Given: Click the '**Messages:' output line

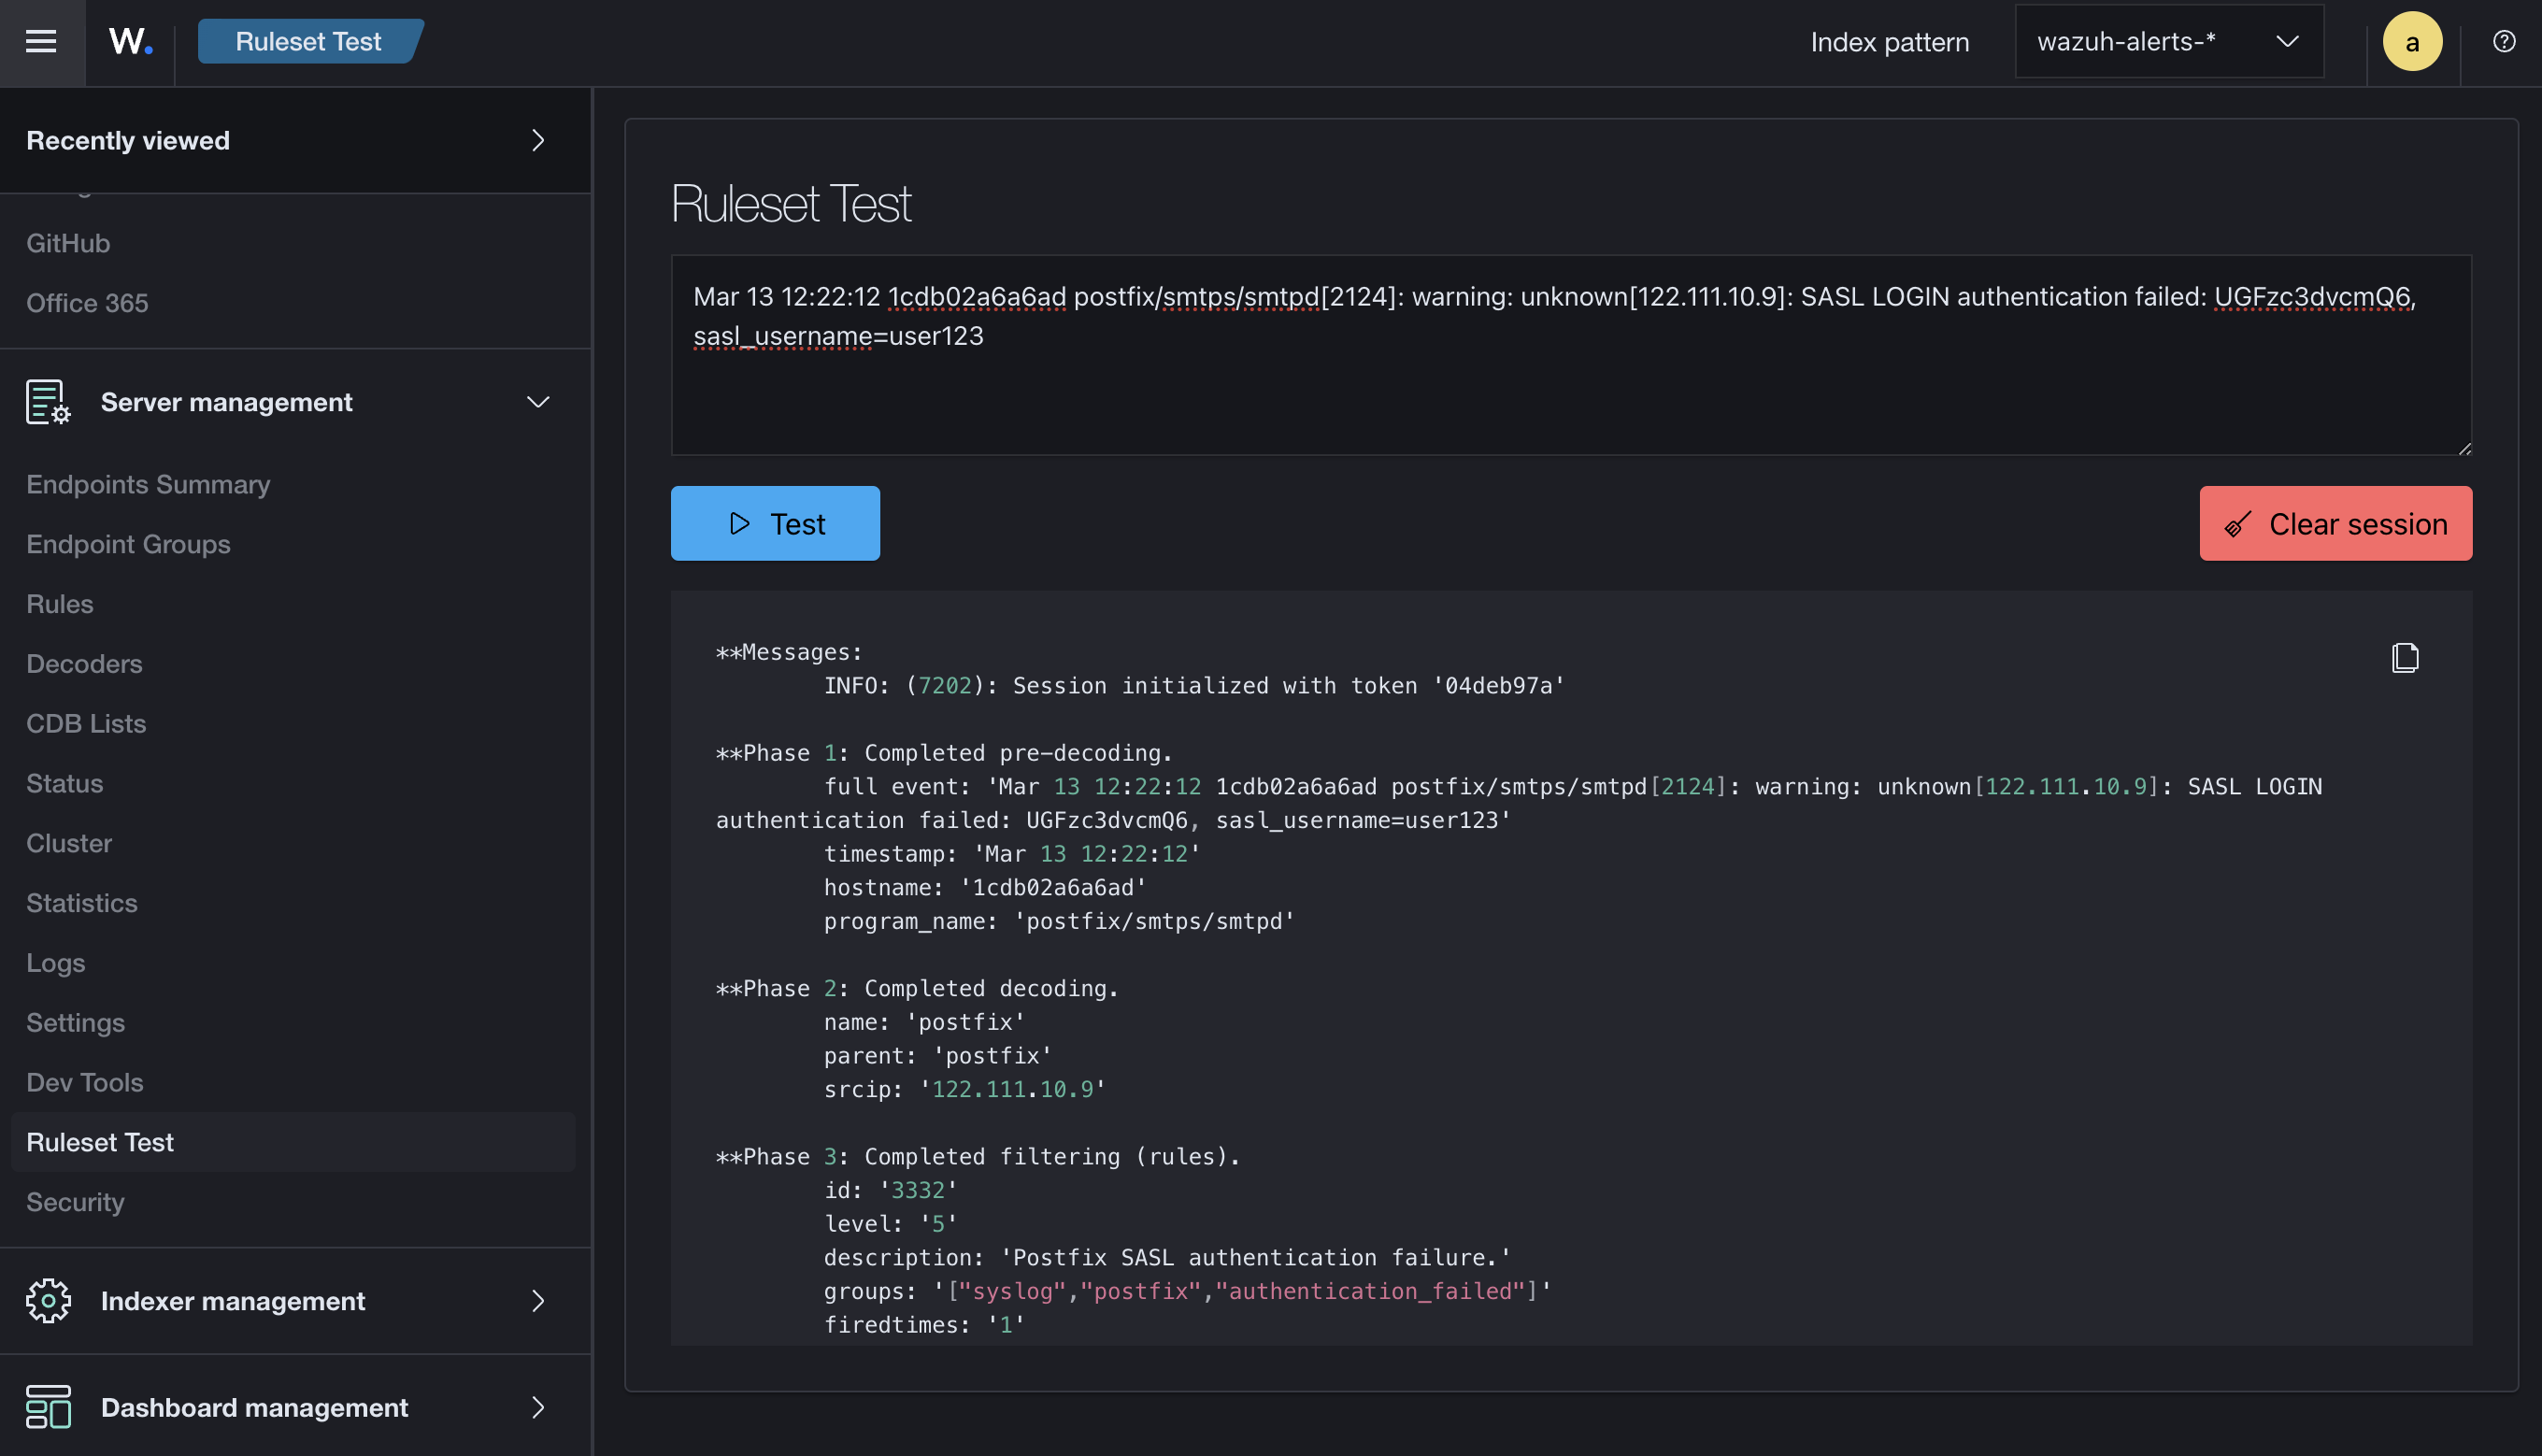Looking at the screenshot, I should (x=789, y=652).
